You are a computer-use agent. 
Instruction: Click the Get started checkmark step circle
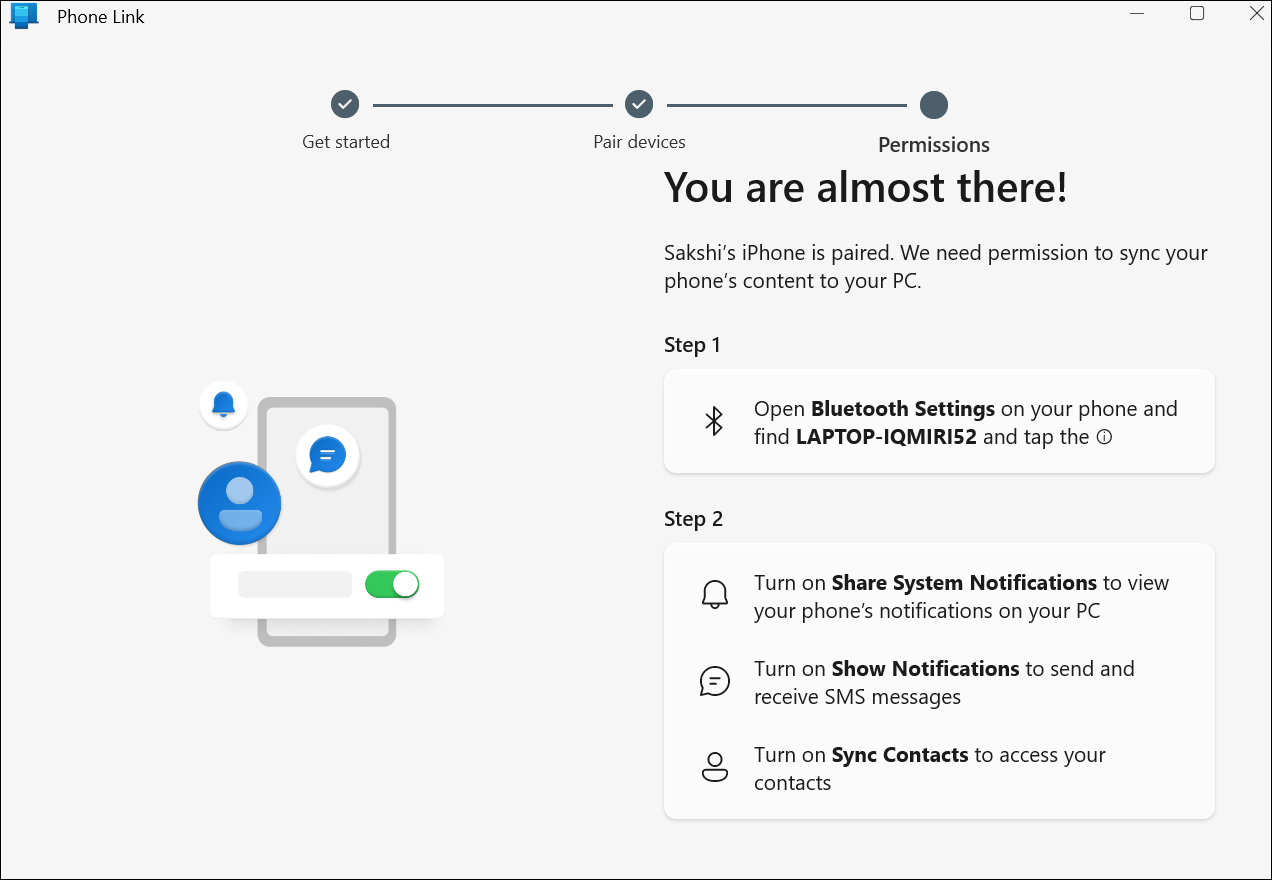pos(345,104)
